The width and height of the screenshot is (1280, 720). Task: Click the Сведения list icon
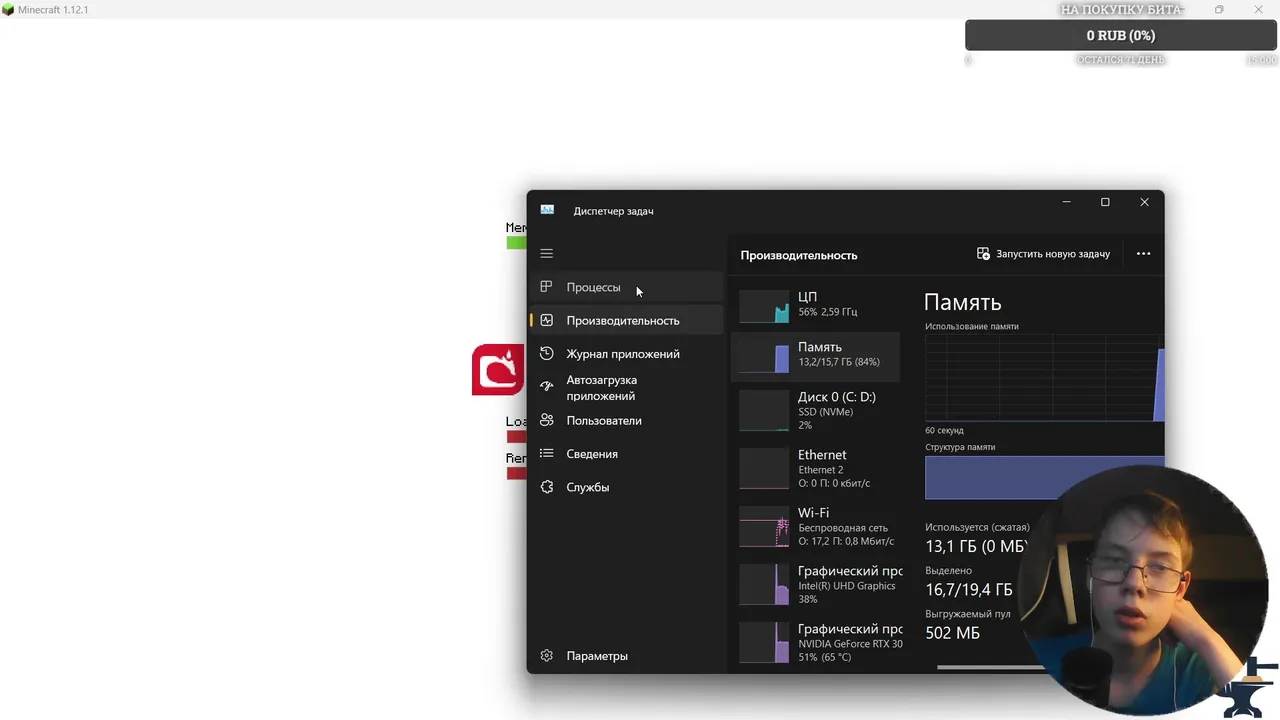pos(546,454)
